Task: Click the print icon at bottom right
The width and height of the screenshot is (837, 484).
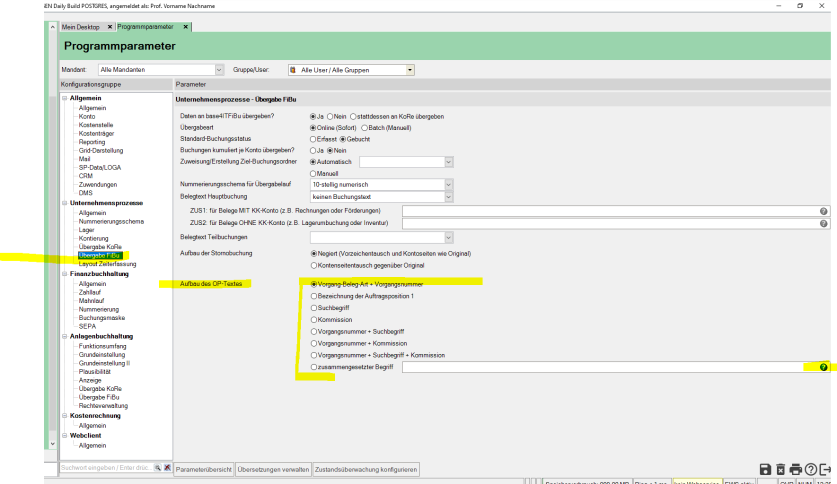Action: pos(795,469)
